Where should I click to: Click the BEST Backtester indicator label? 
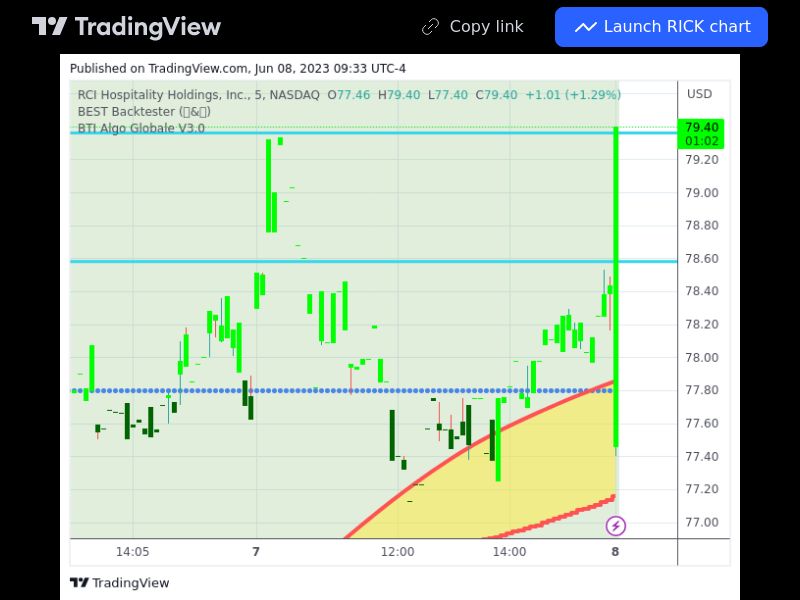point(144,112)
